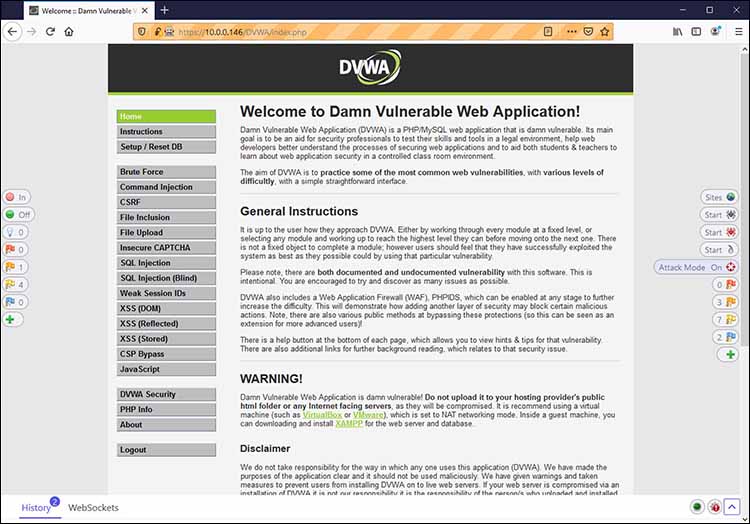The image size is (750, 524).
Task: Follow the XAMPP link
Action: [x=349, y=424]
